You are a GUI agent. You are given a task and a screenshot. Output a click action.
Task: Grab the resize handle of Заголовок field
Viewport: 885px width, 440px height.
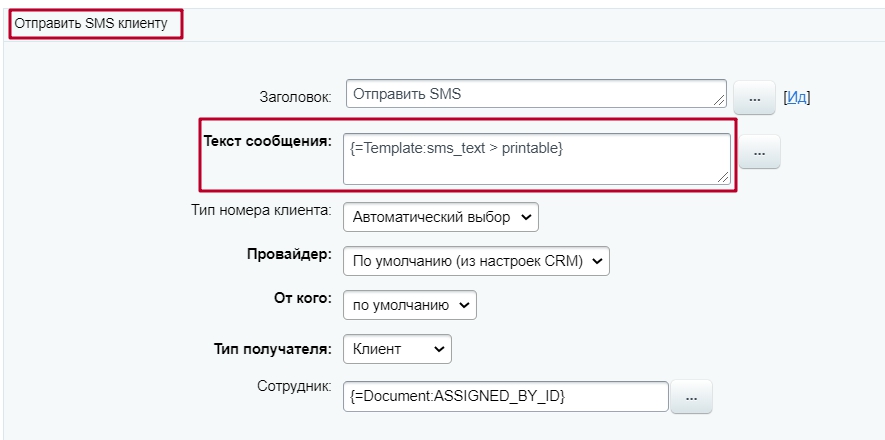point(720,100)
